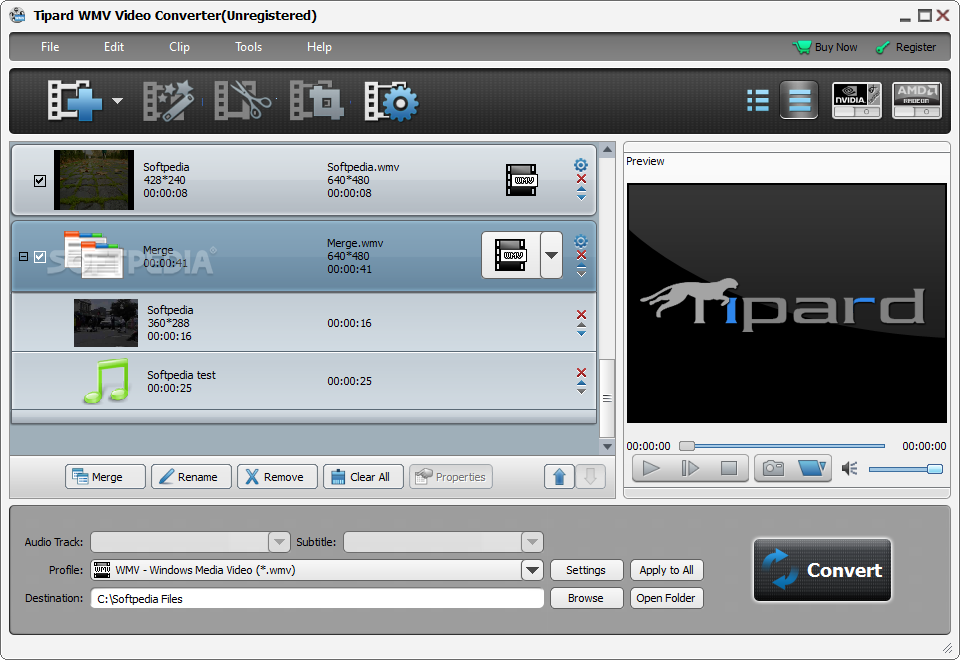Take a snapshot with camera icon
Screen dimensions: 960x660
click(x=773, y=469)
